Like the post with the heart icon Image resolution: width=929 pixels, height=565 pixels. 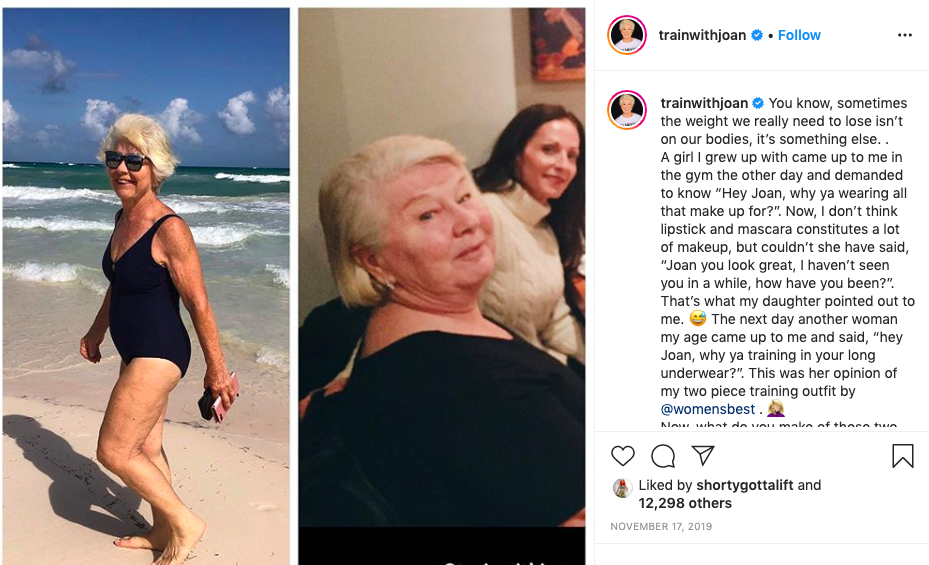click(623, 456)
